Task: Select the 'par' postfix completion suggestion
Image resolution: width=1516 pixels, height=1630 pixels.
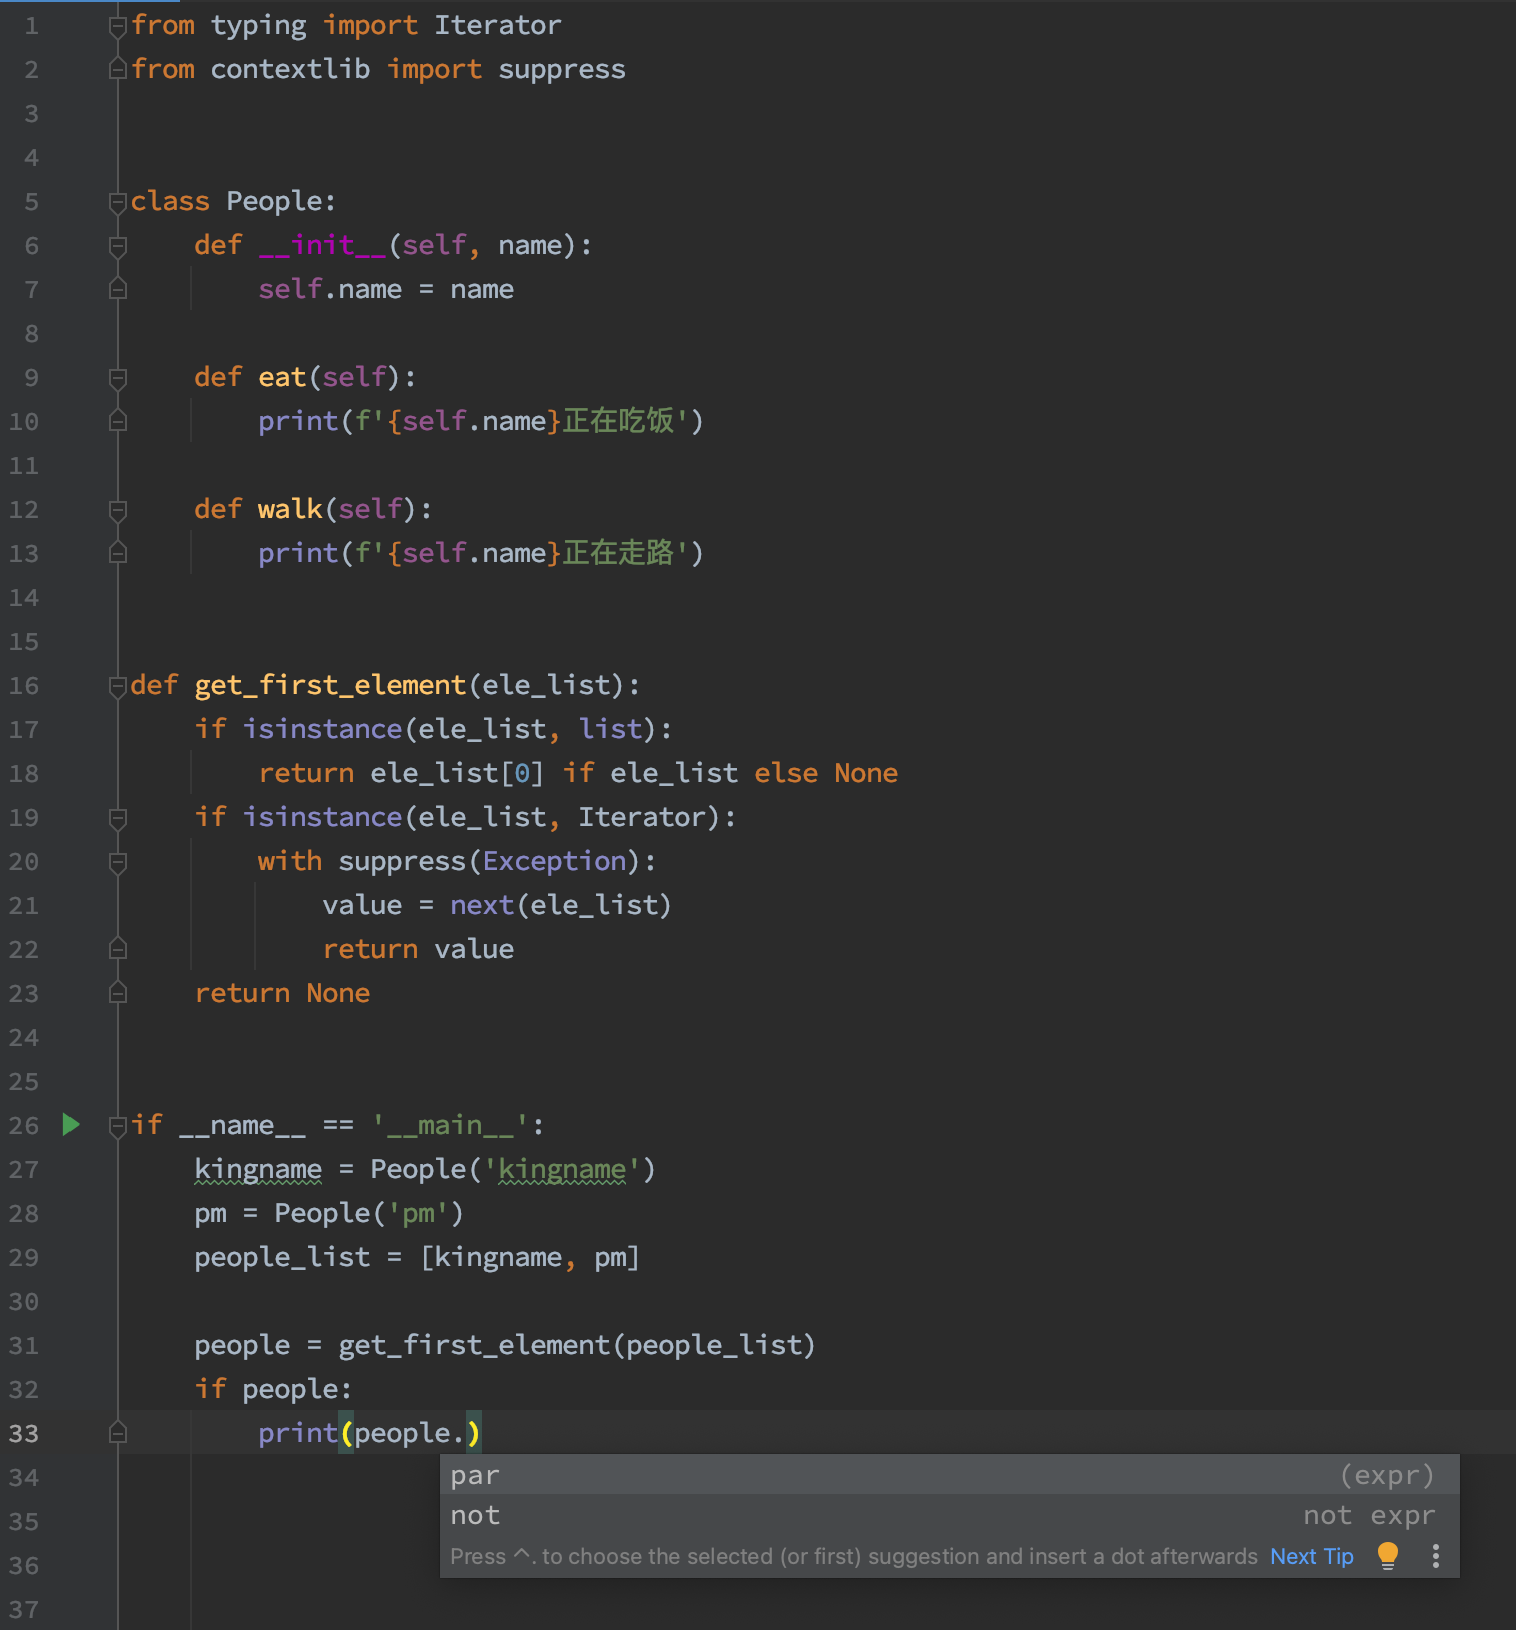Action: point(949,1475)
